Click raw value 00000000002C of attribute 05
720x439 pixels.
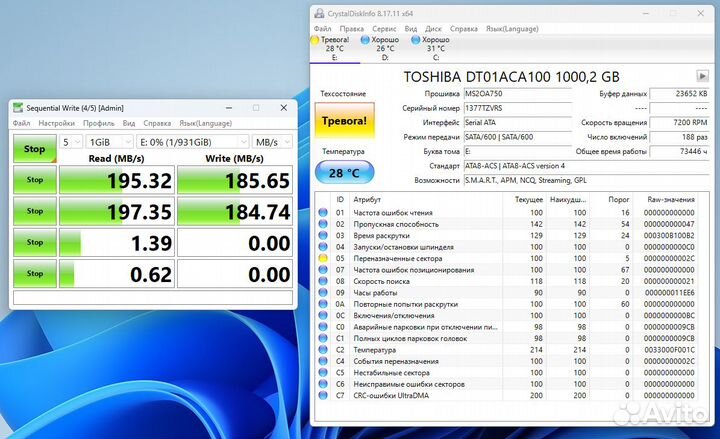(x=669, y=258)
